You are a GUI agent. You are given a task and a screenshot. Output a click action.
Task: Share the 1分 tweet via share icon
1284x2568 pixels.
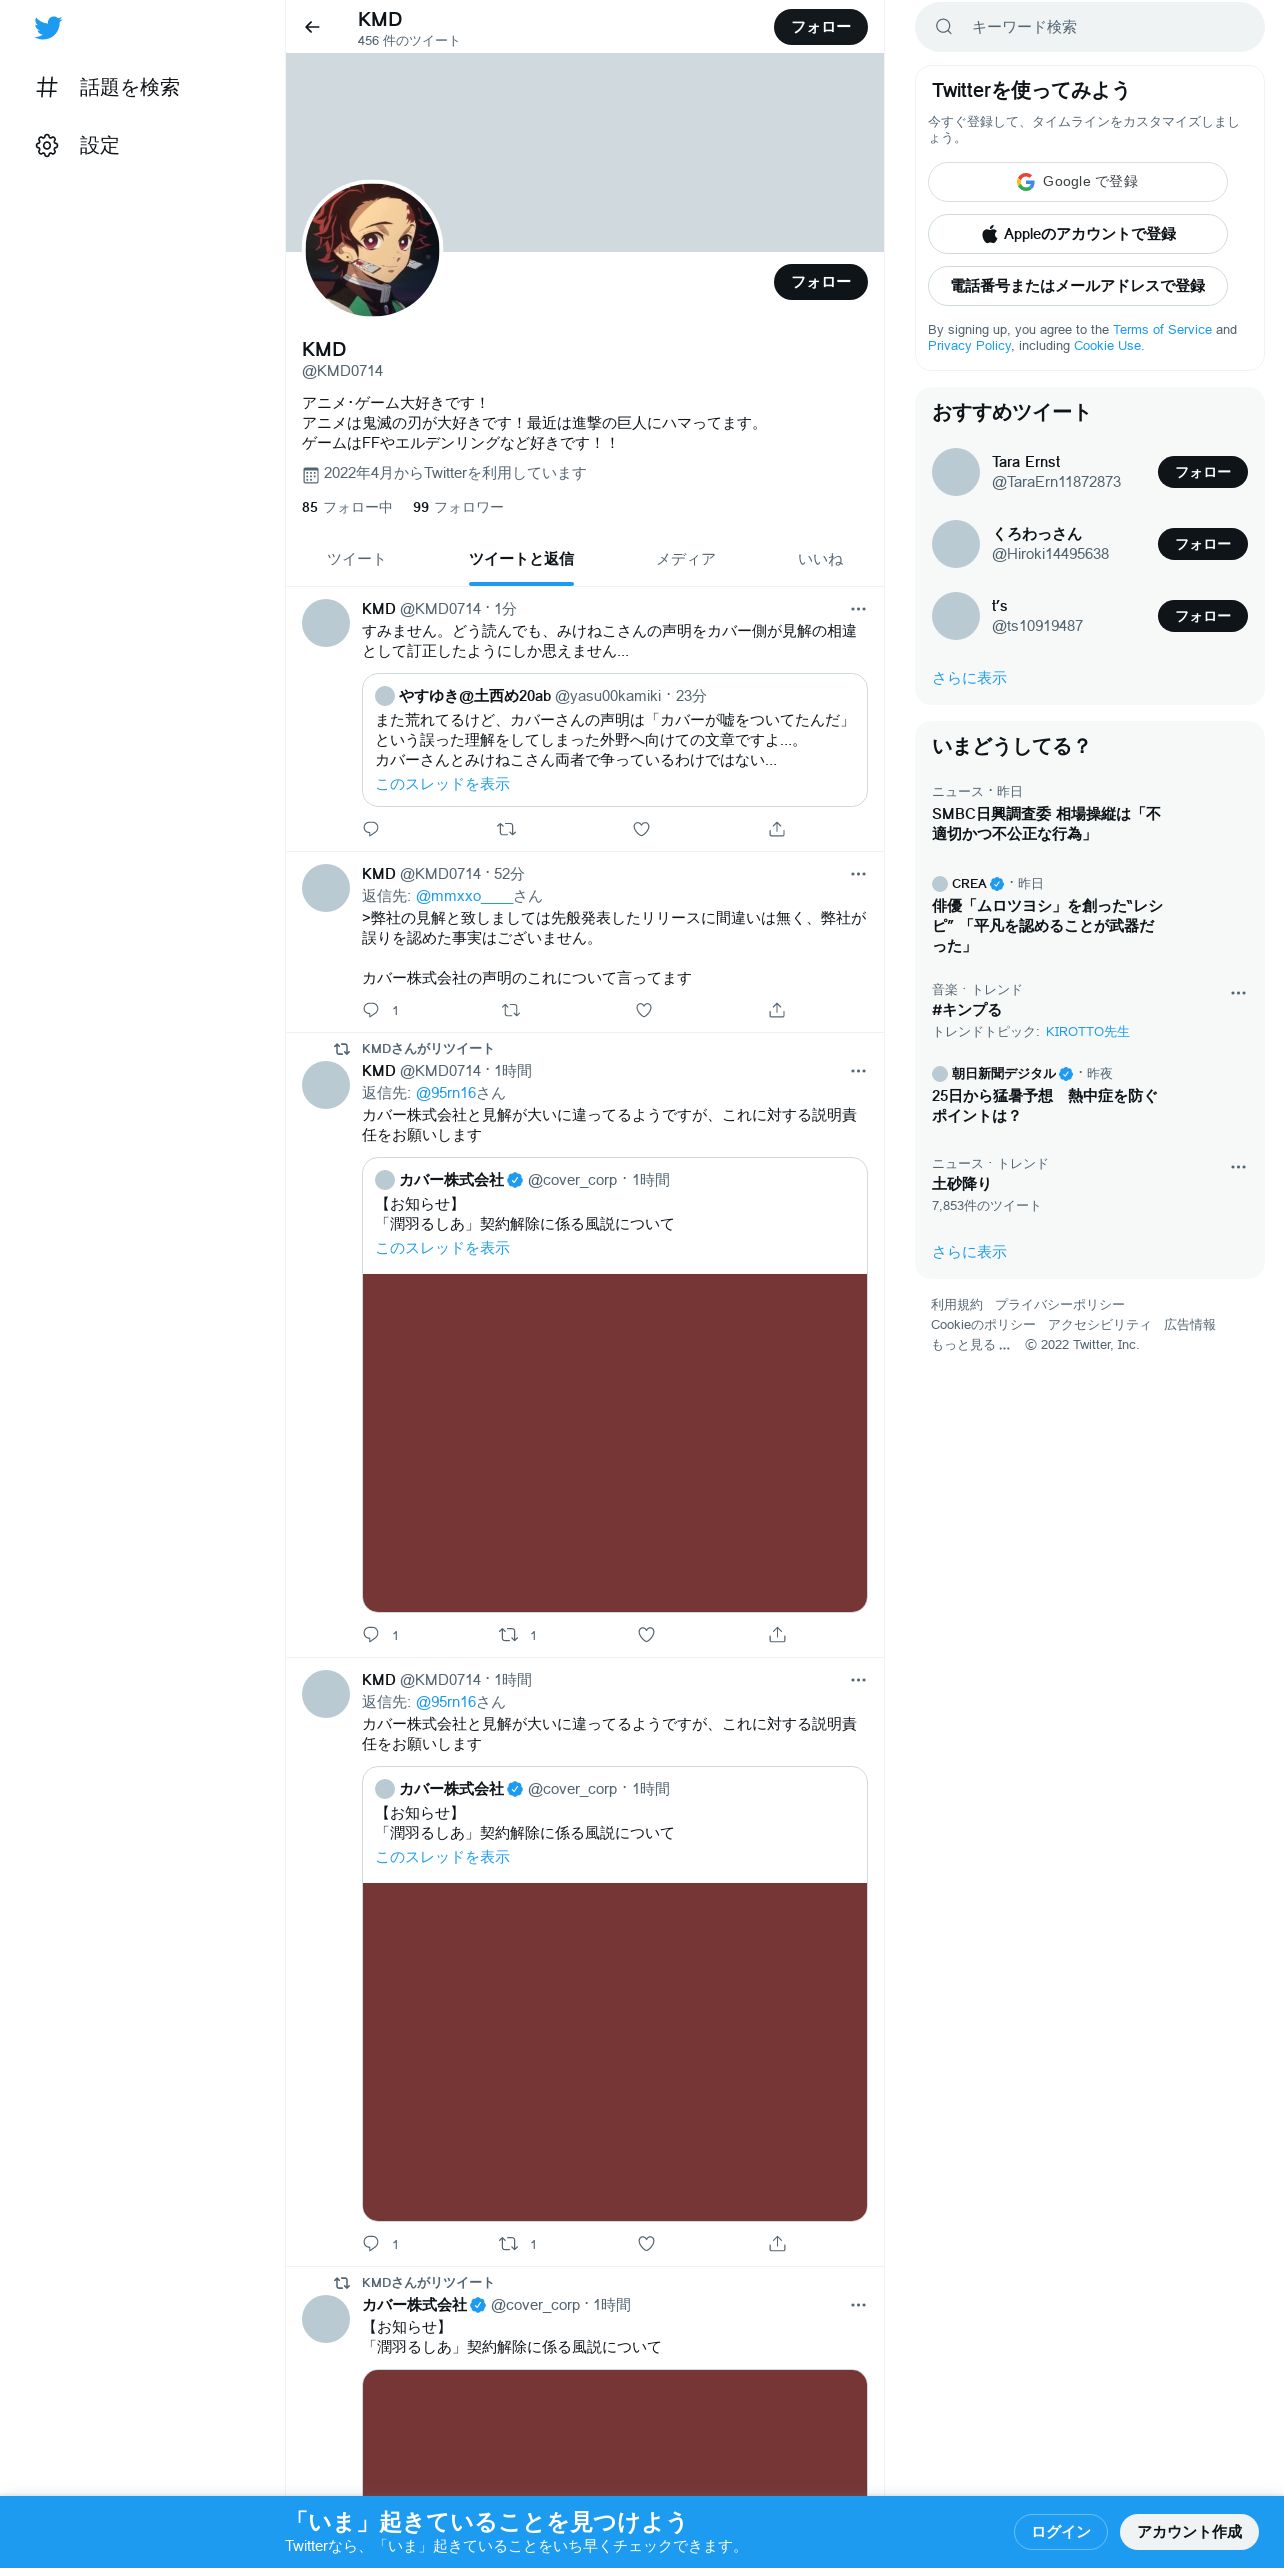point(777,829)
